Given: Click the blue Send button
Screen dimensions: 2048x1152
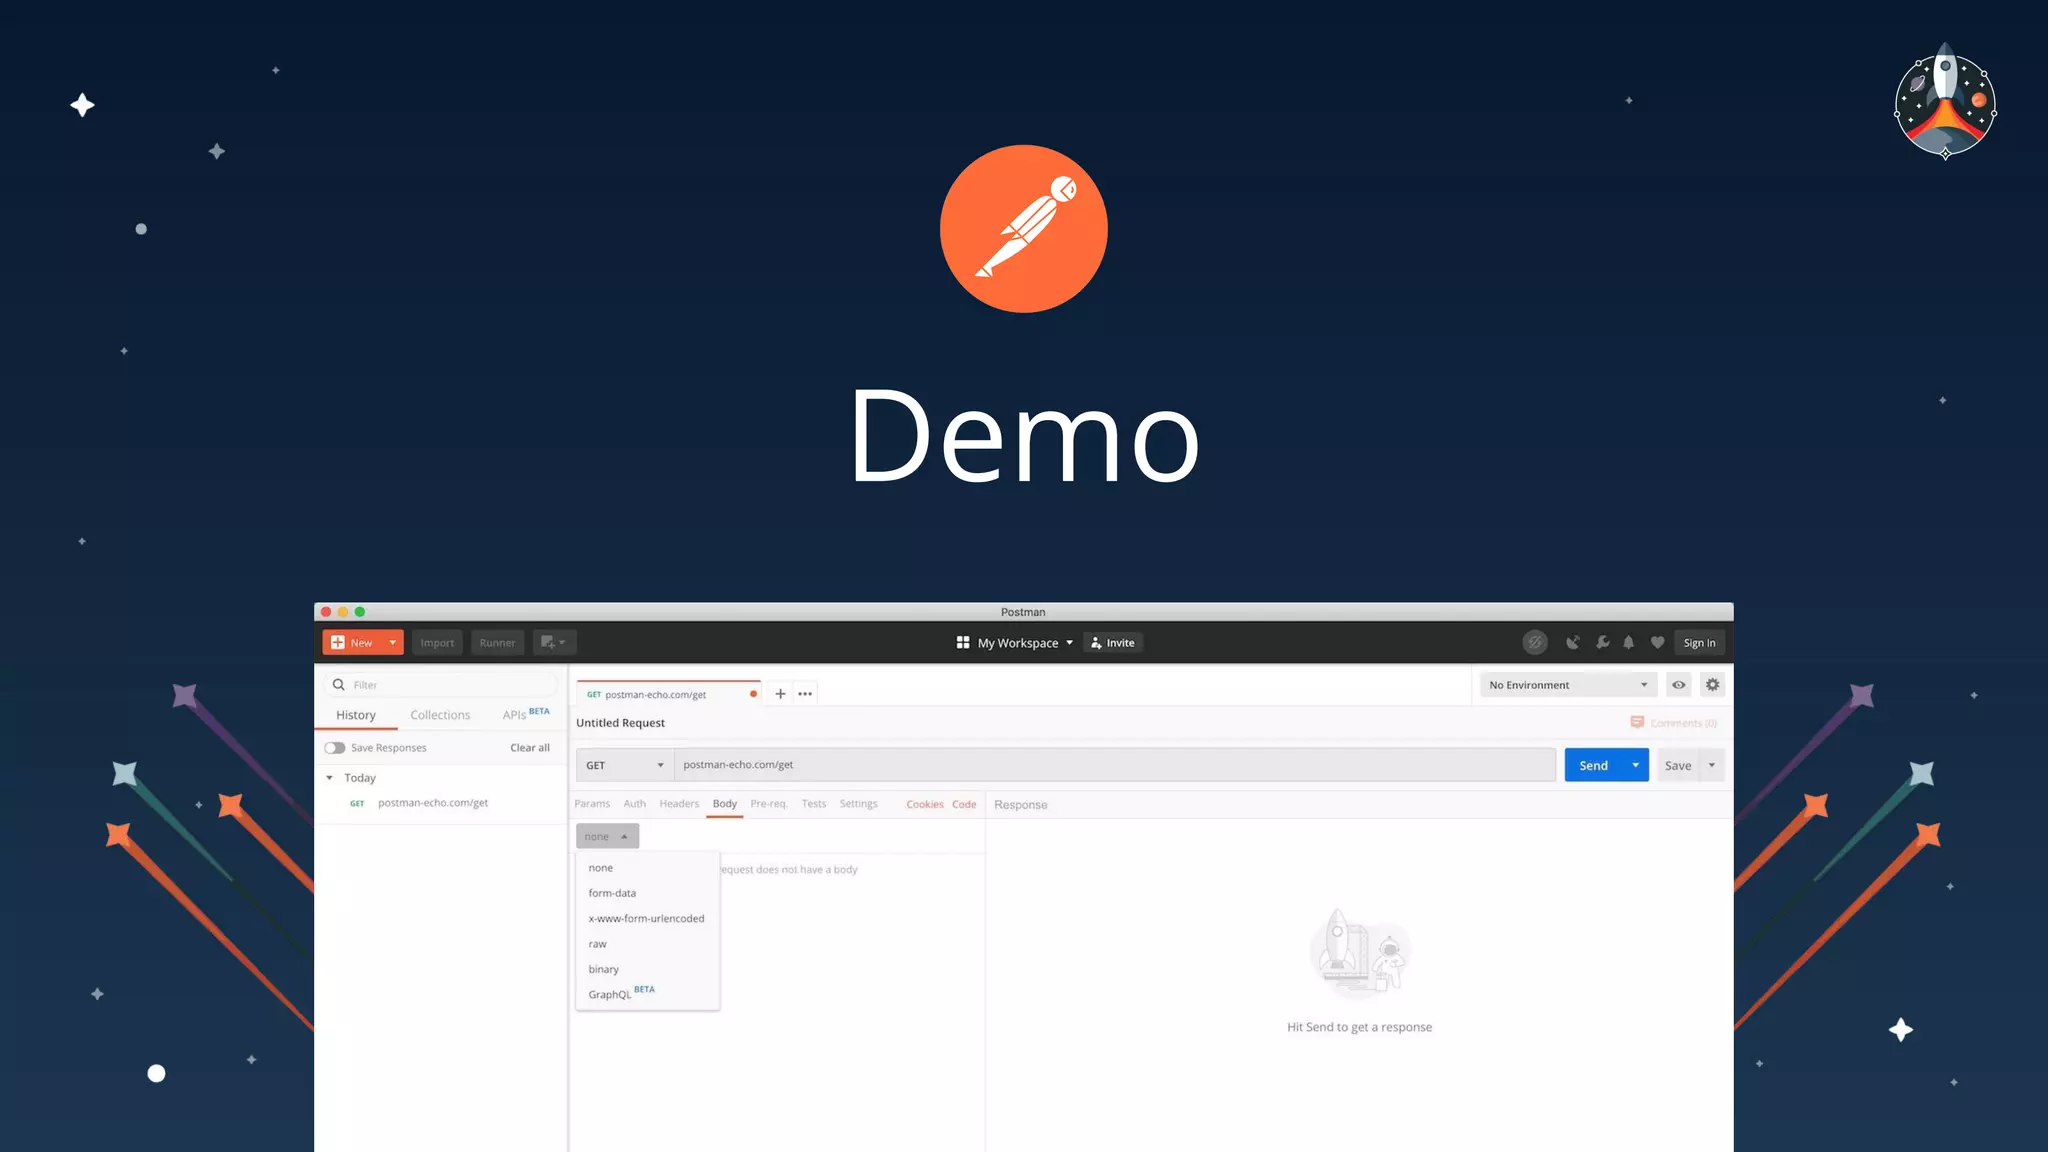Looking at the screenshot, I should [1594, 765].
